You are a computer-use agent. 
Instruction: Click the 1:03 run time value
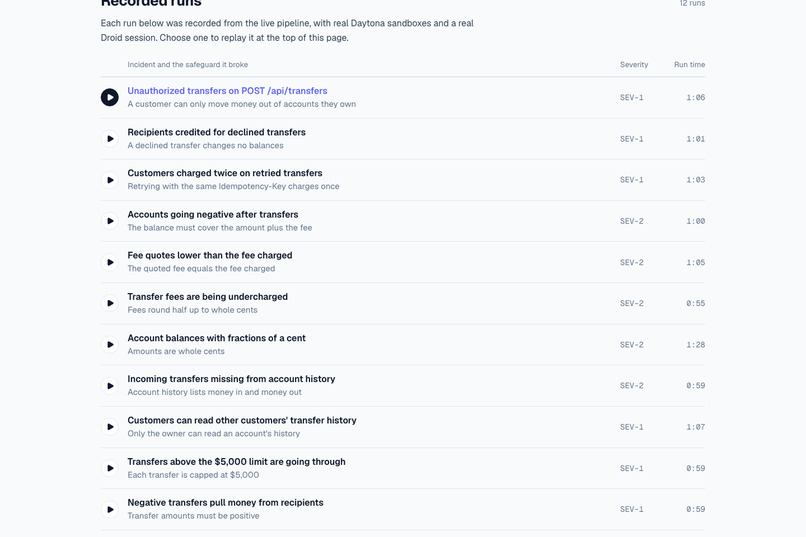[x=695, y=180]
